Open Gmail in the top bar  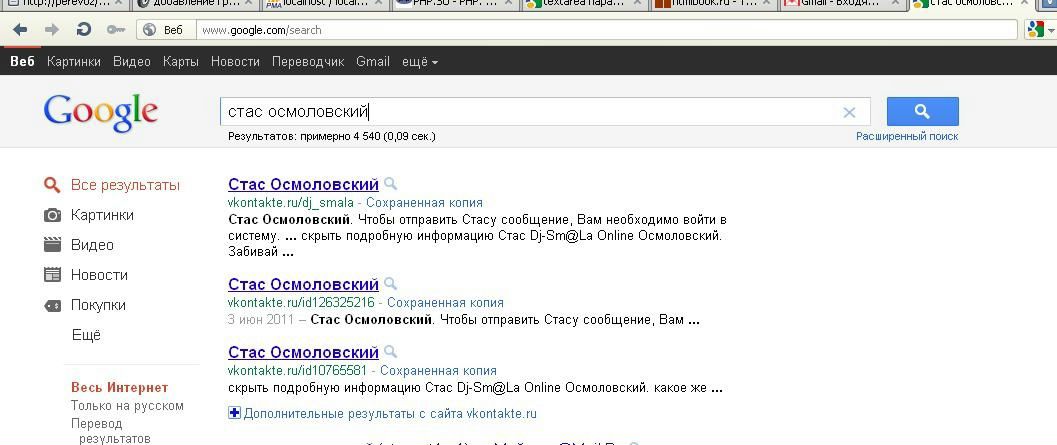[373, 61]
